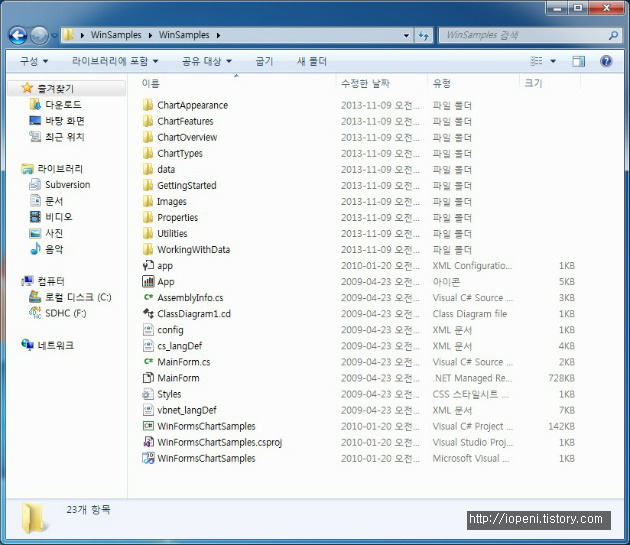Select the WorkingWithData folder icon
The height and width of the screenshot is (545, 630).
click(148, 250)
